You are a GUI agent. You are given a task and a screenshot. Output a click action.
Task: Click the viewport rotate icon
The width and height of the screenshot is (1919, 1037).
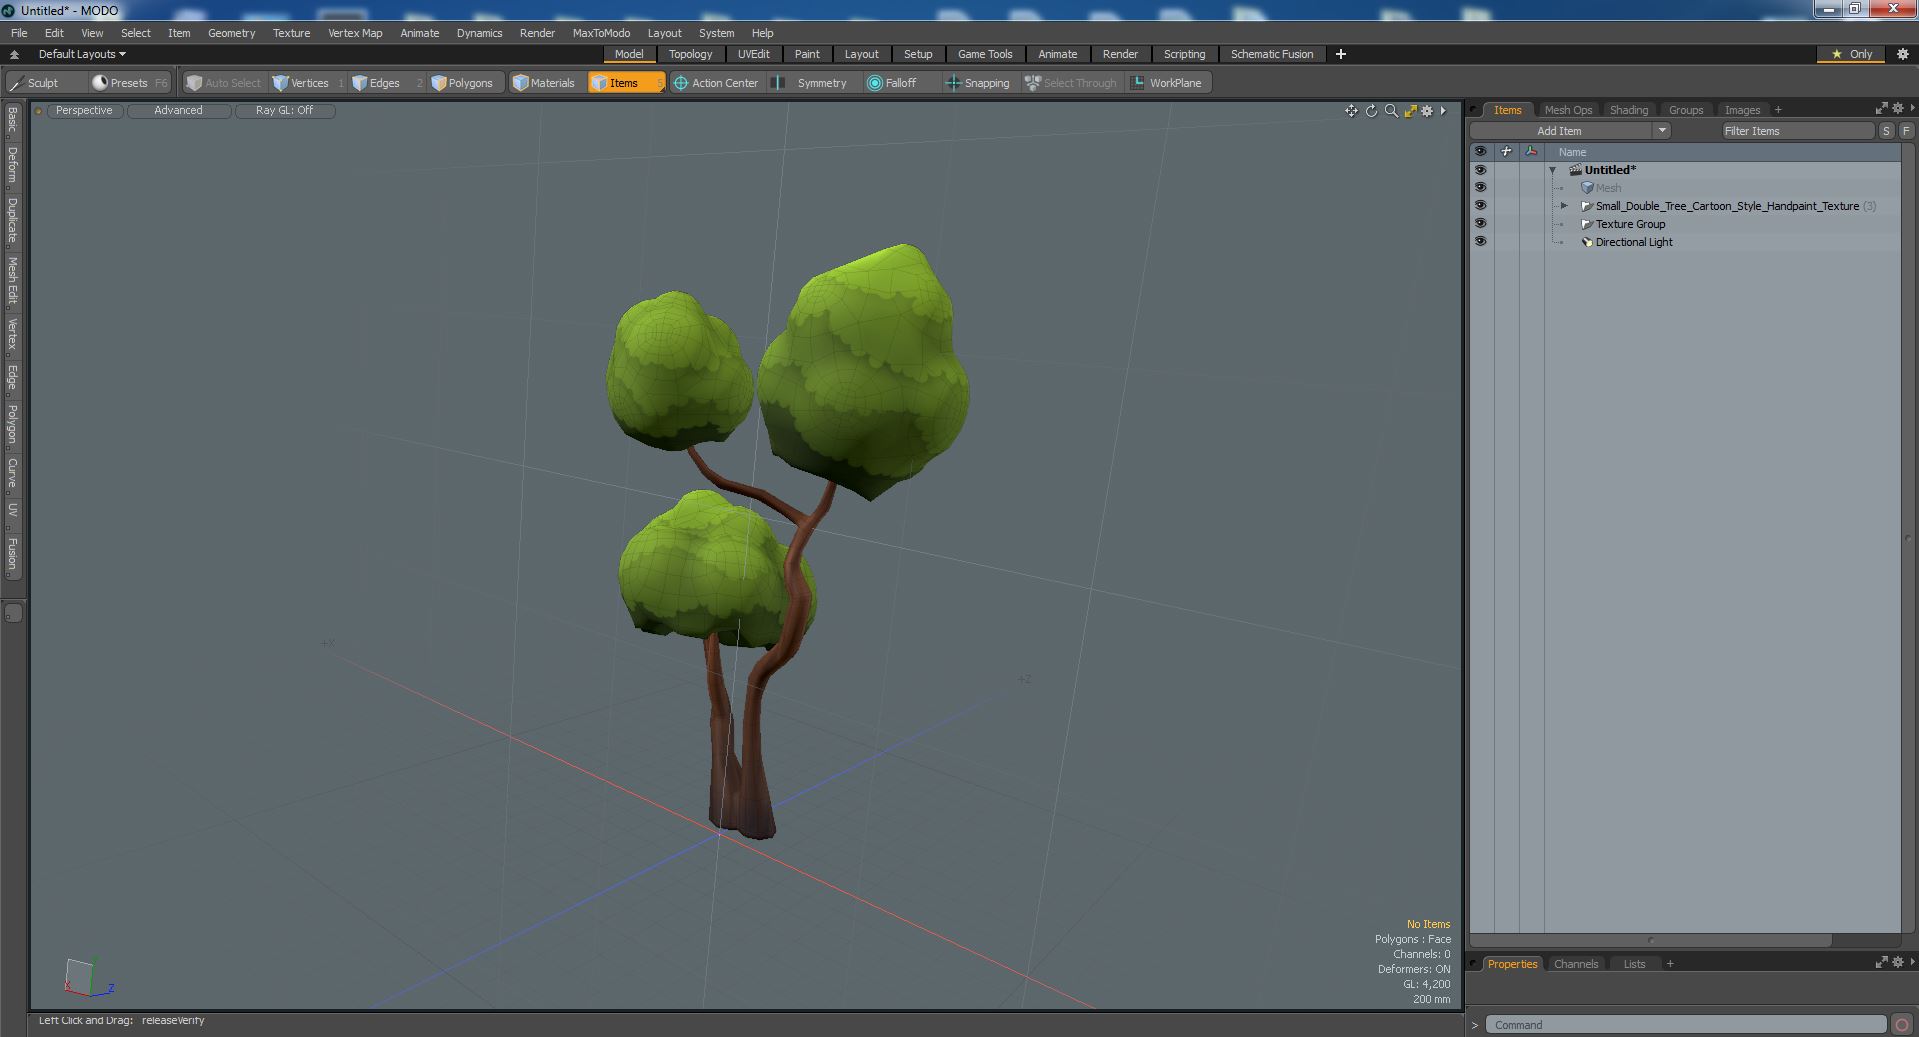[1371, 111]
